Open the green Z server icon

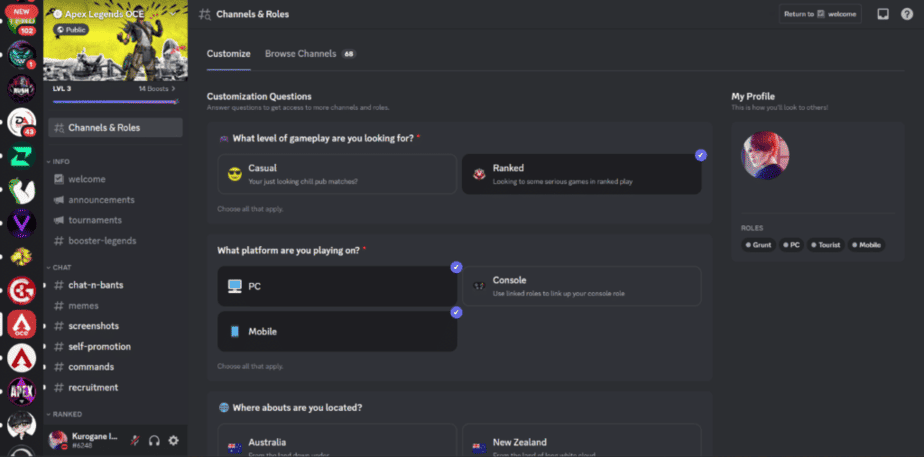22,156
